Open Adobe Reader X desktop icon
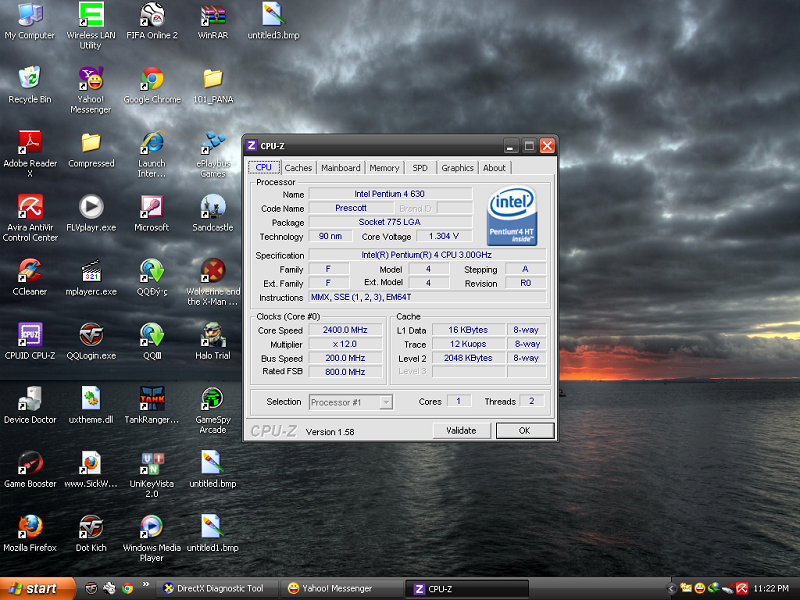The image size is (800, 600). coord(30,143)
